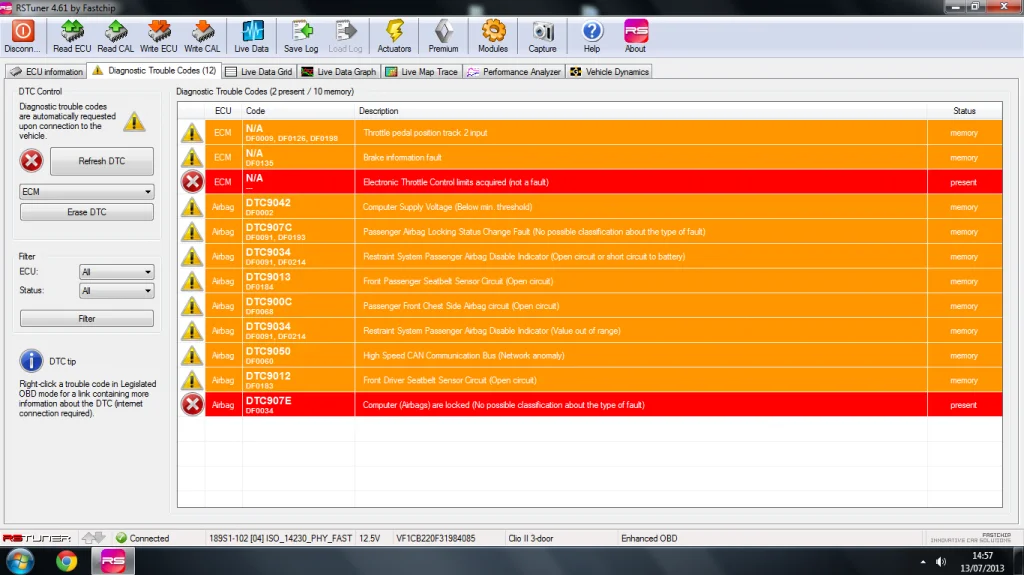Click the Erase DTC button
The height and width of the screenshot is (575, 1024).
click(87, 212)
